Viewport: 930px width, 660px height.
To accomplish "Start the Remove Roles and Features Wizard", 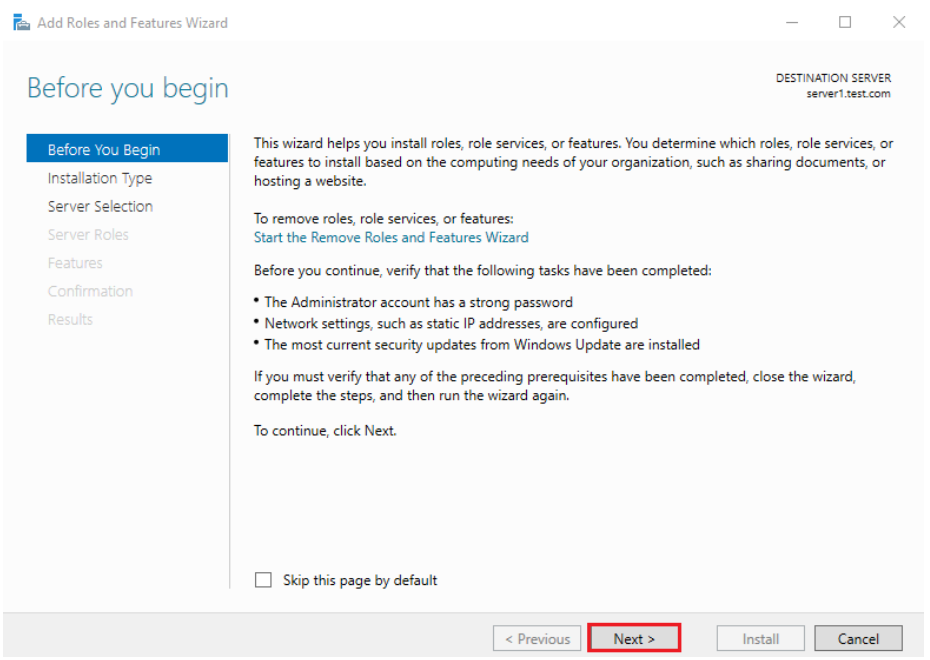I will (391, 237).
